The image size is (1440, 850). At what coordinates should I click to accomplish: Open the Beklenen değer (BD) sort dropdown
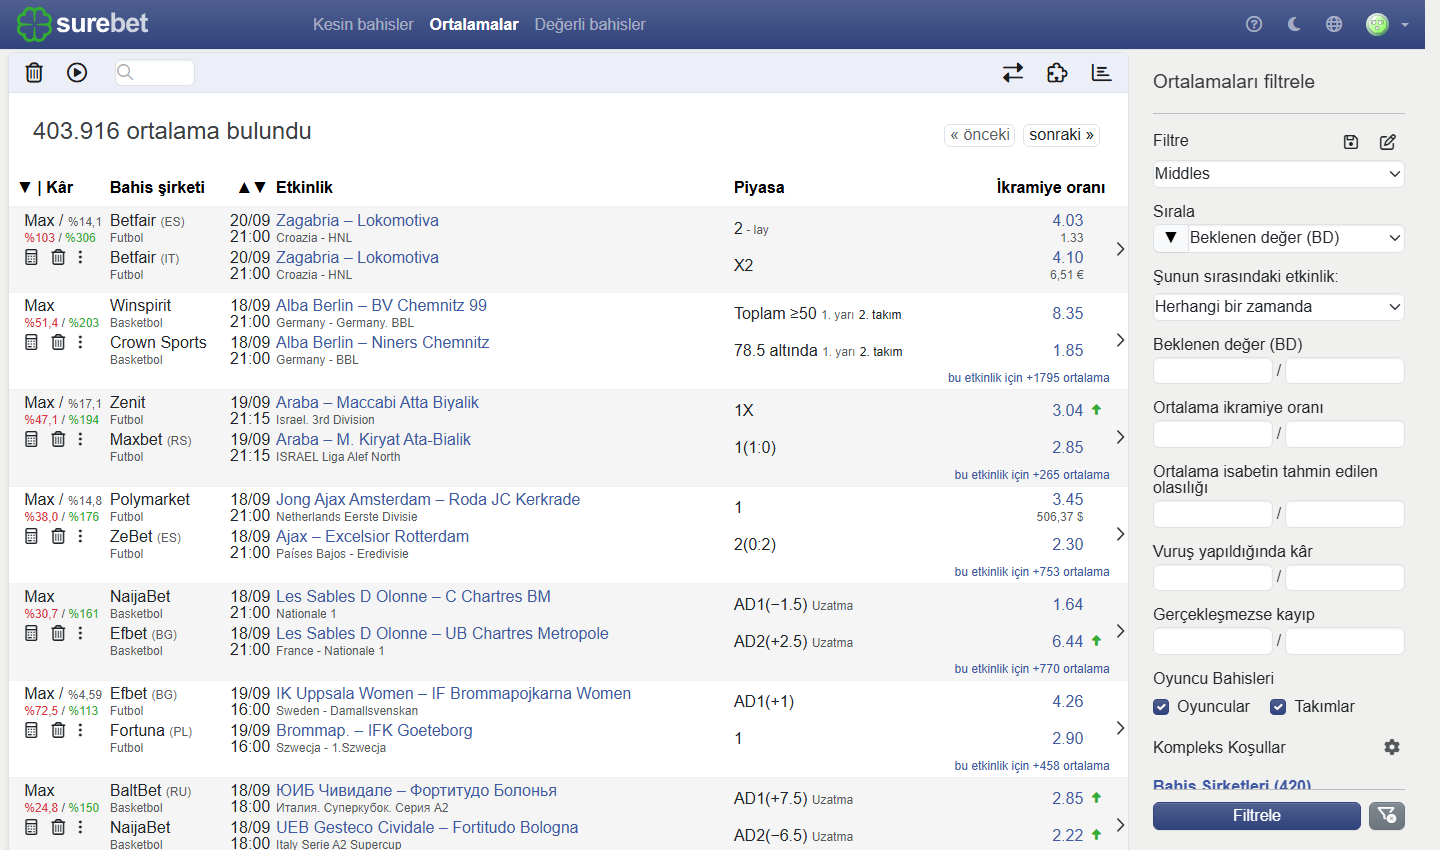1296,238
